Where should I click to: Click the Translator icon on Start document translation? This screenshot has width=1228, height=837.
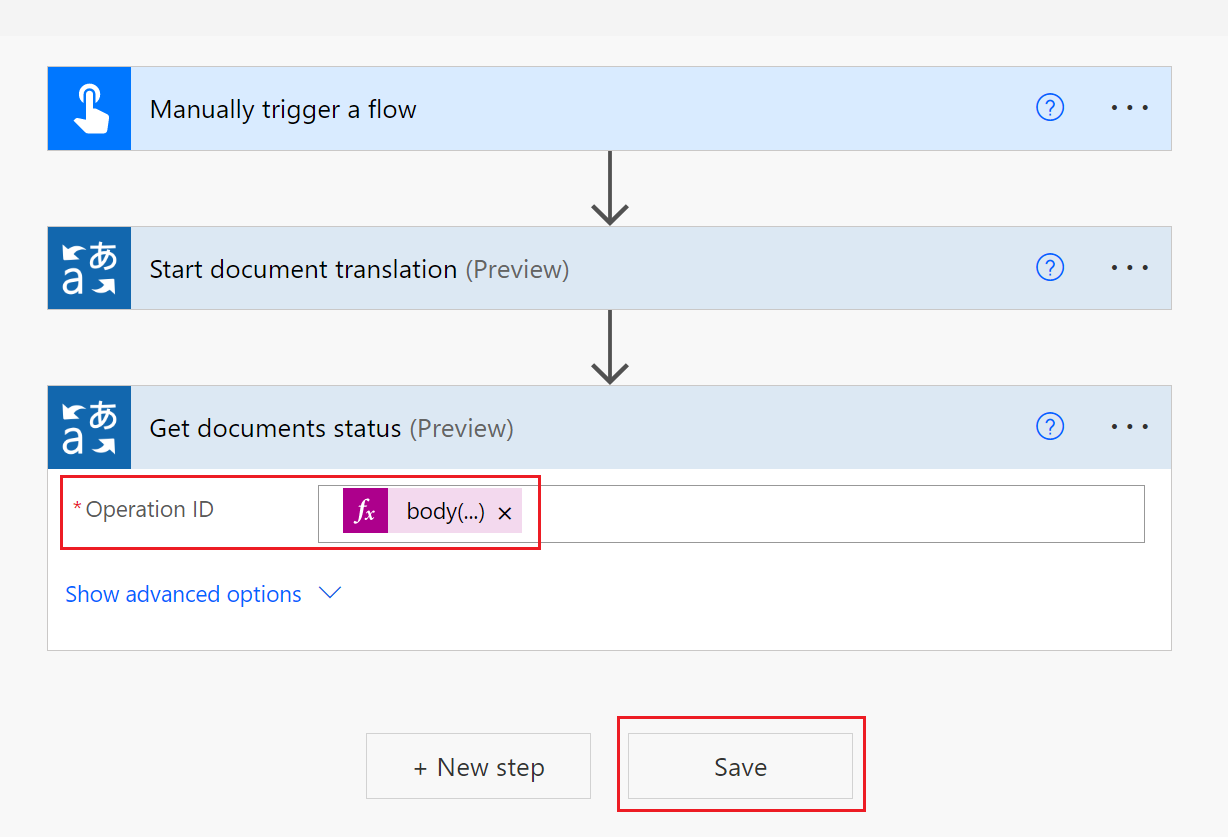[x=88, y=268]
